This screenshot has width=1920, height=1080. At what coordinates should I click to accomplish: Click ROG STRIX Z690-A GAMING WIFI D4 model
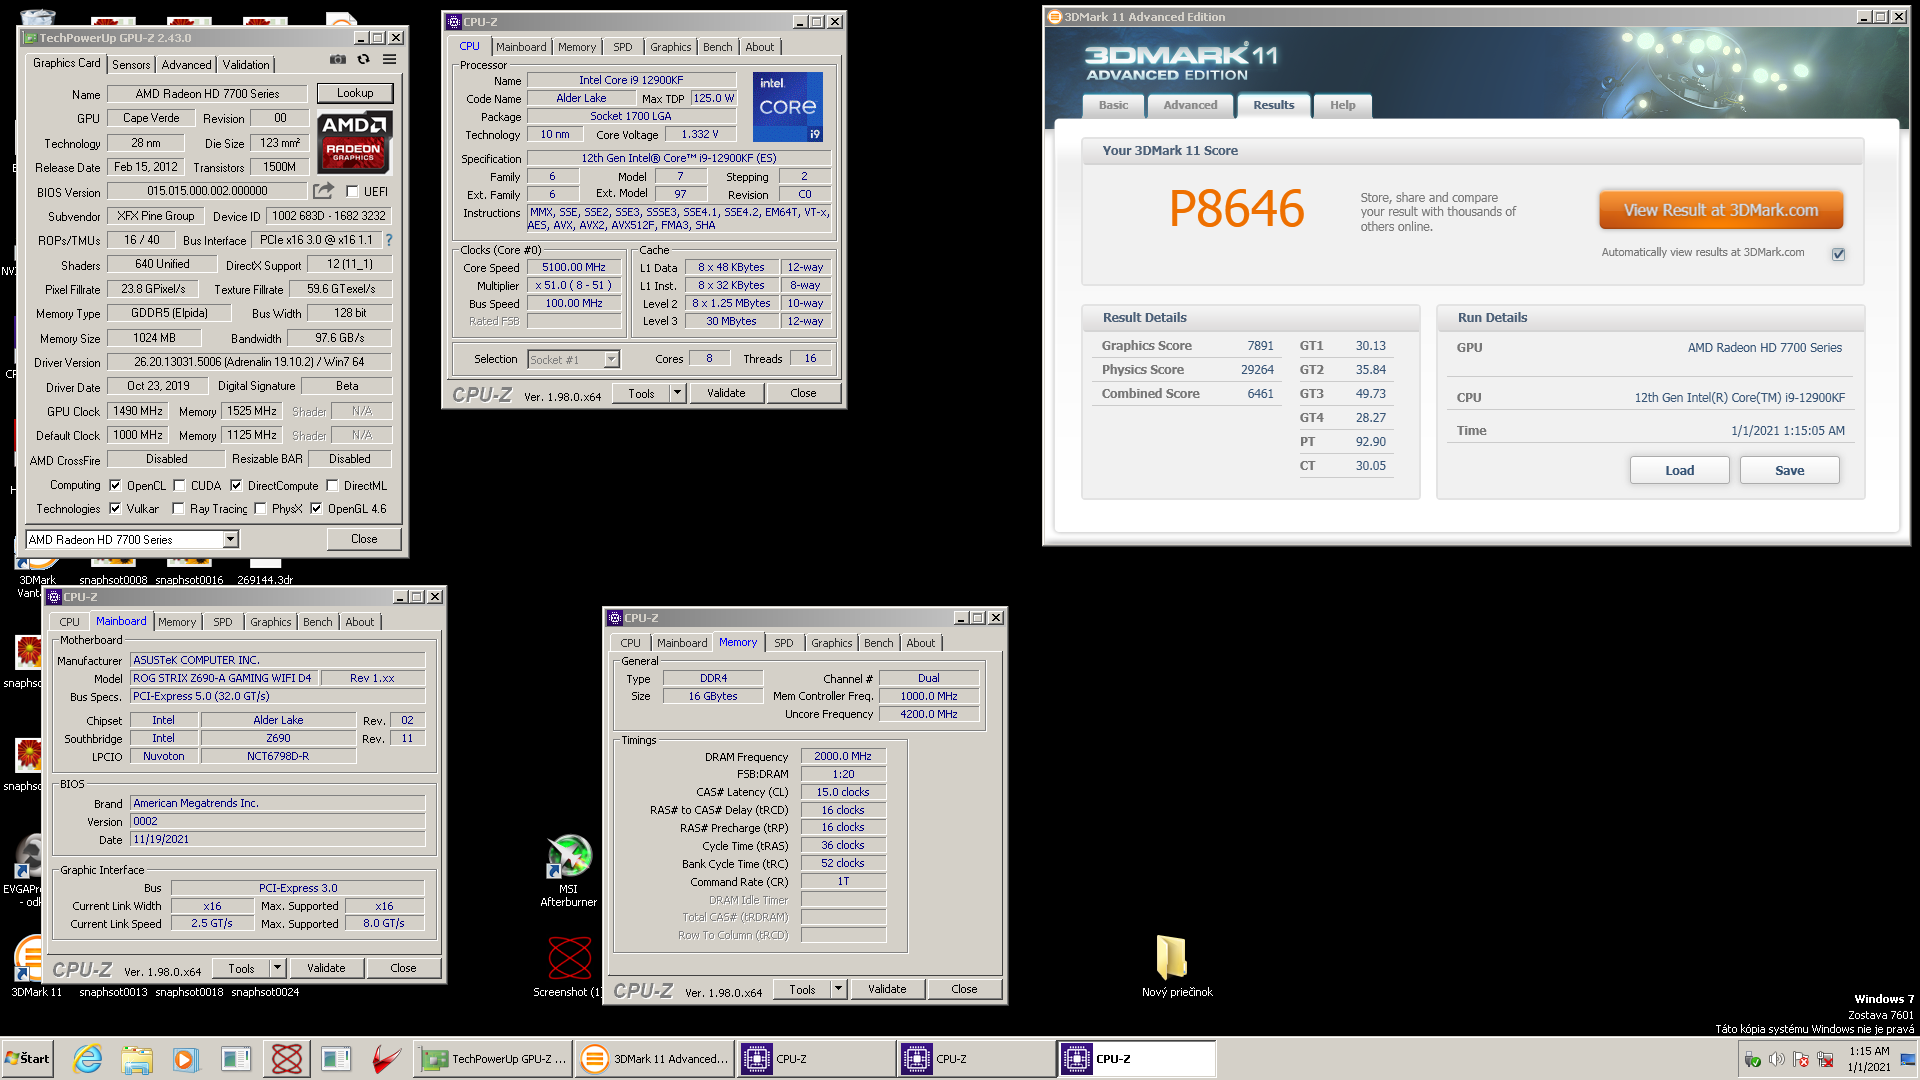point(222,678)
